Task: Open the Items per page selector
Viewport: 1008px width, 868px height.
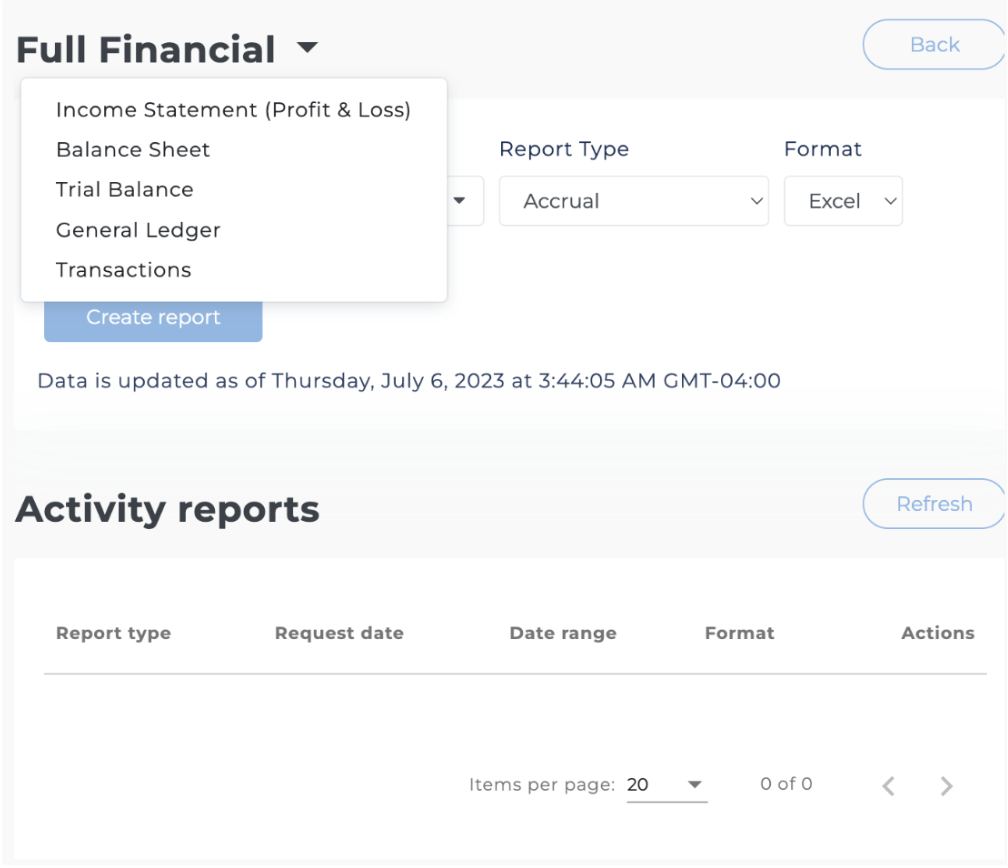Action: pyautogui.click(x=666, y=785)
